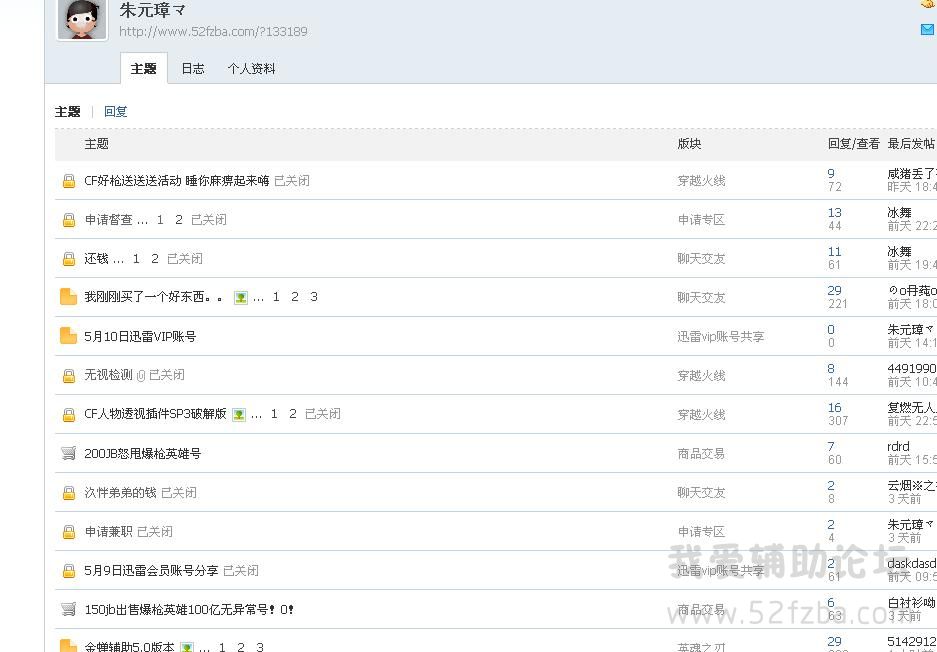937x652 pixels.
Task: Click lock icon beside CF人物透视插件SP3破解版
Action: coord(69,414)
